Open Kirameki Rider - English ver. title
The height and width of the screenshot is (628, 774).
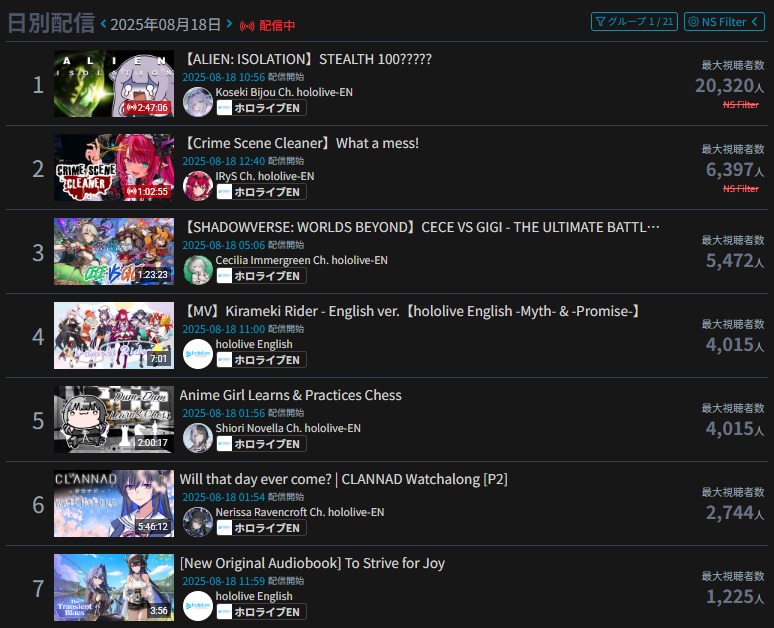(x=411, y=311)
